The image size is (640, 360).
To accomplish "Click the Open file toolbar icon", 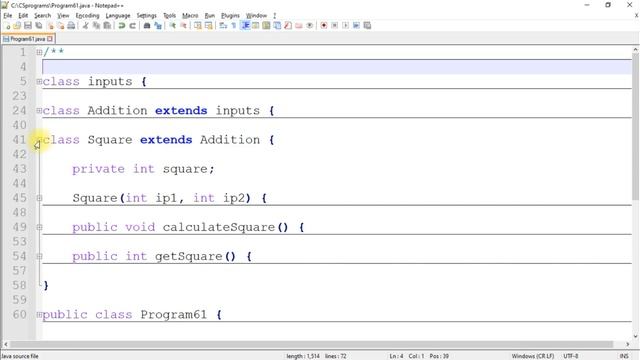I will coord(17,25).
